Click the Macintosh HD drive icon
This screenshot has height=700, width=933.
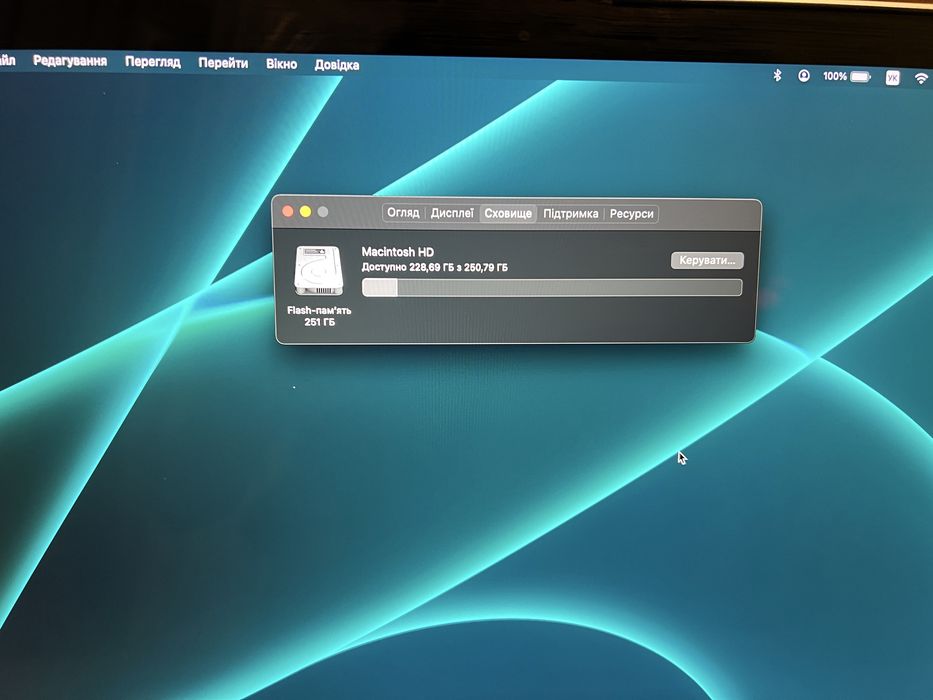click(x=319, y=271)
